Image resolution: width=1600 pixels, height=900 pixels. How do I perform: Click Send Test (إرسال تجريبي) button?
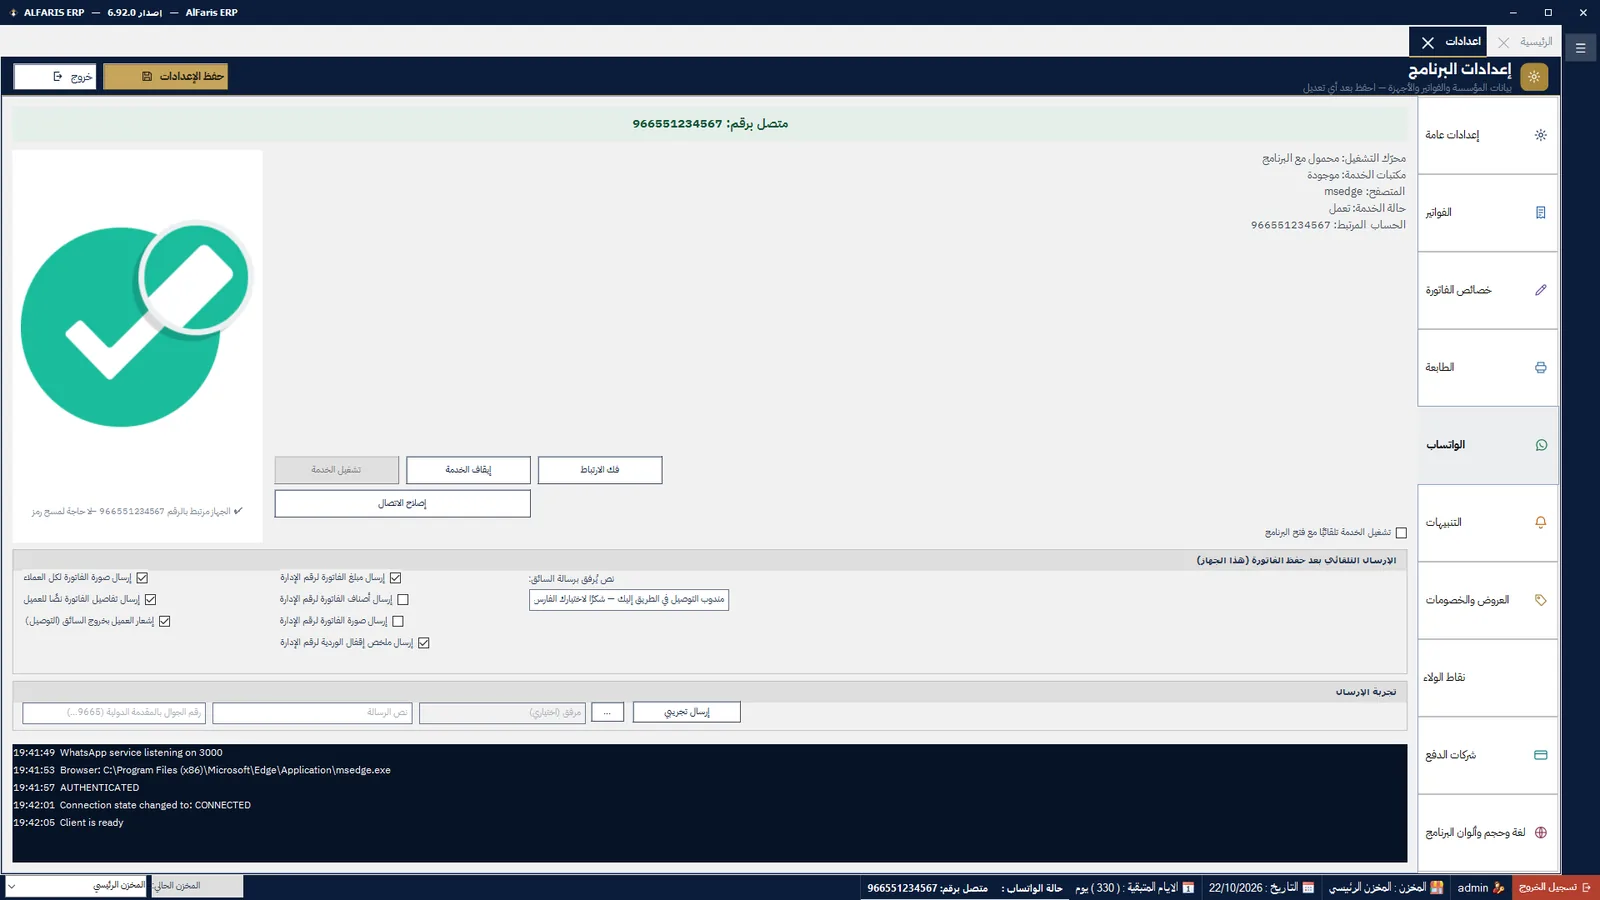687,712
